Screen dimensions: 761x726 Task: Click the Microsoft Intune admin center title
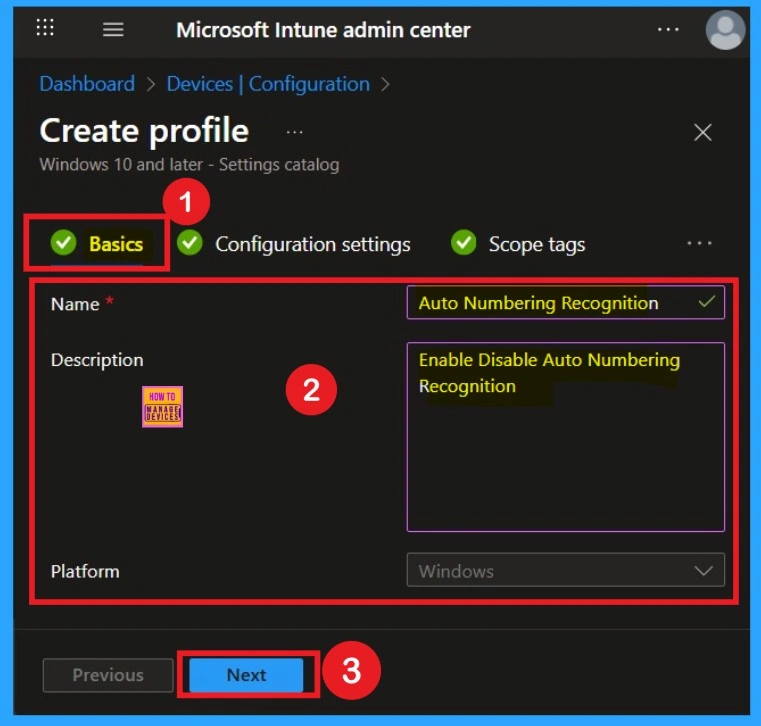coord(323,30)
